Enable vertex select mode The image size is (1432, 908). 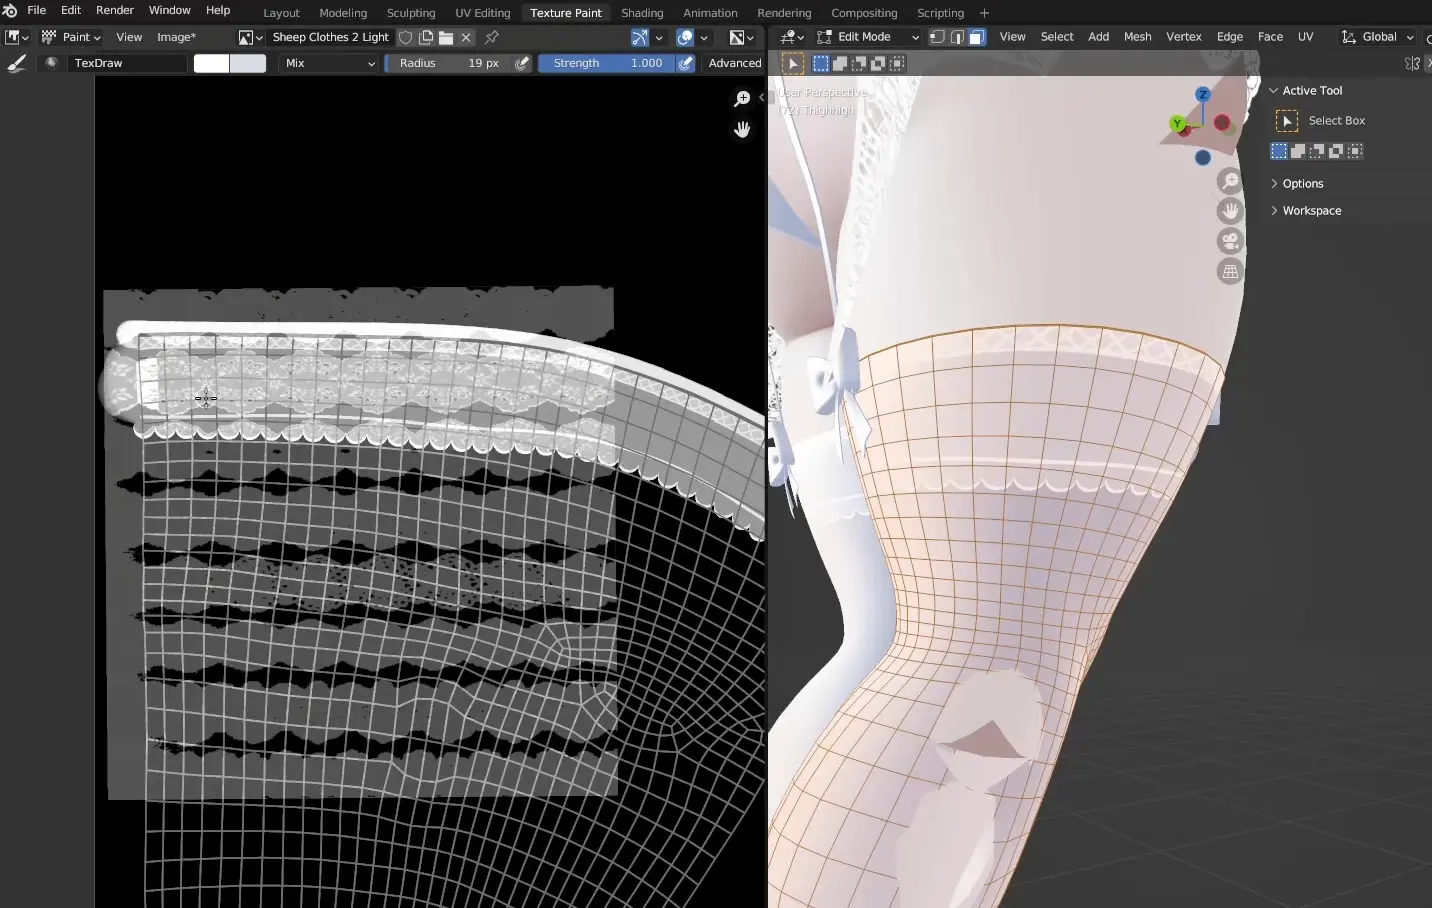coord(937,37)
